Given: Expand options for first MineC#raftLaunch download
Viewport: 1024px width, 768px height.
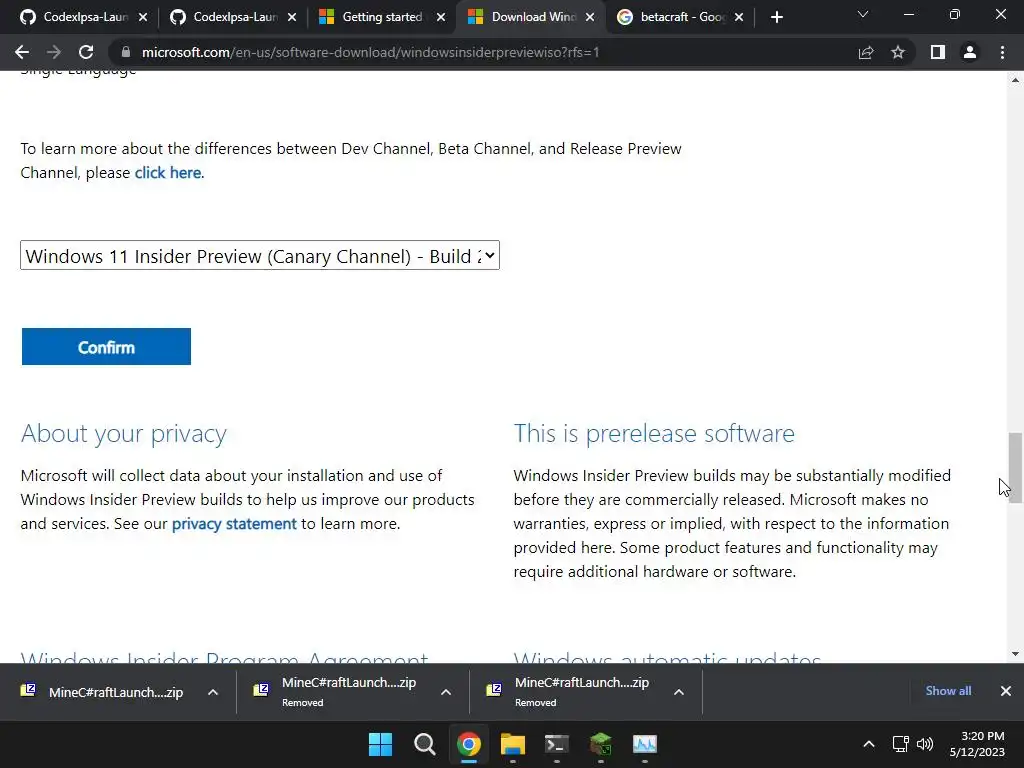Looking at the screenshot, I should pyautogui.click(x=213, y=692).
